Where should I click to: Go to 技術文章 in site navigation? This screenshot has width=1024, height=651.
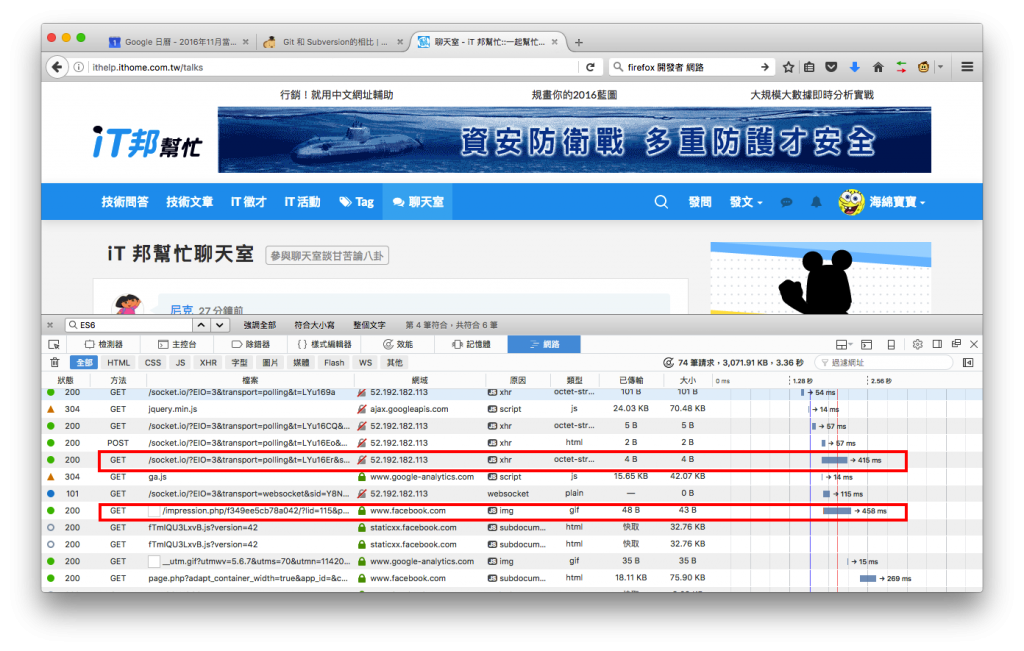(x=189, y=202)
